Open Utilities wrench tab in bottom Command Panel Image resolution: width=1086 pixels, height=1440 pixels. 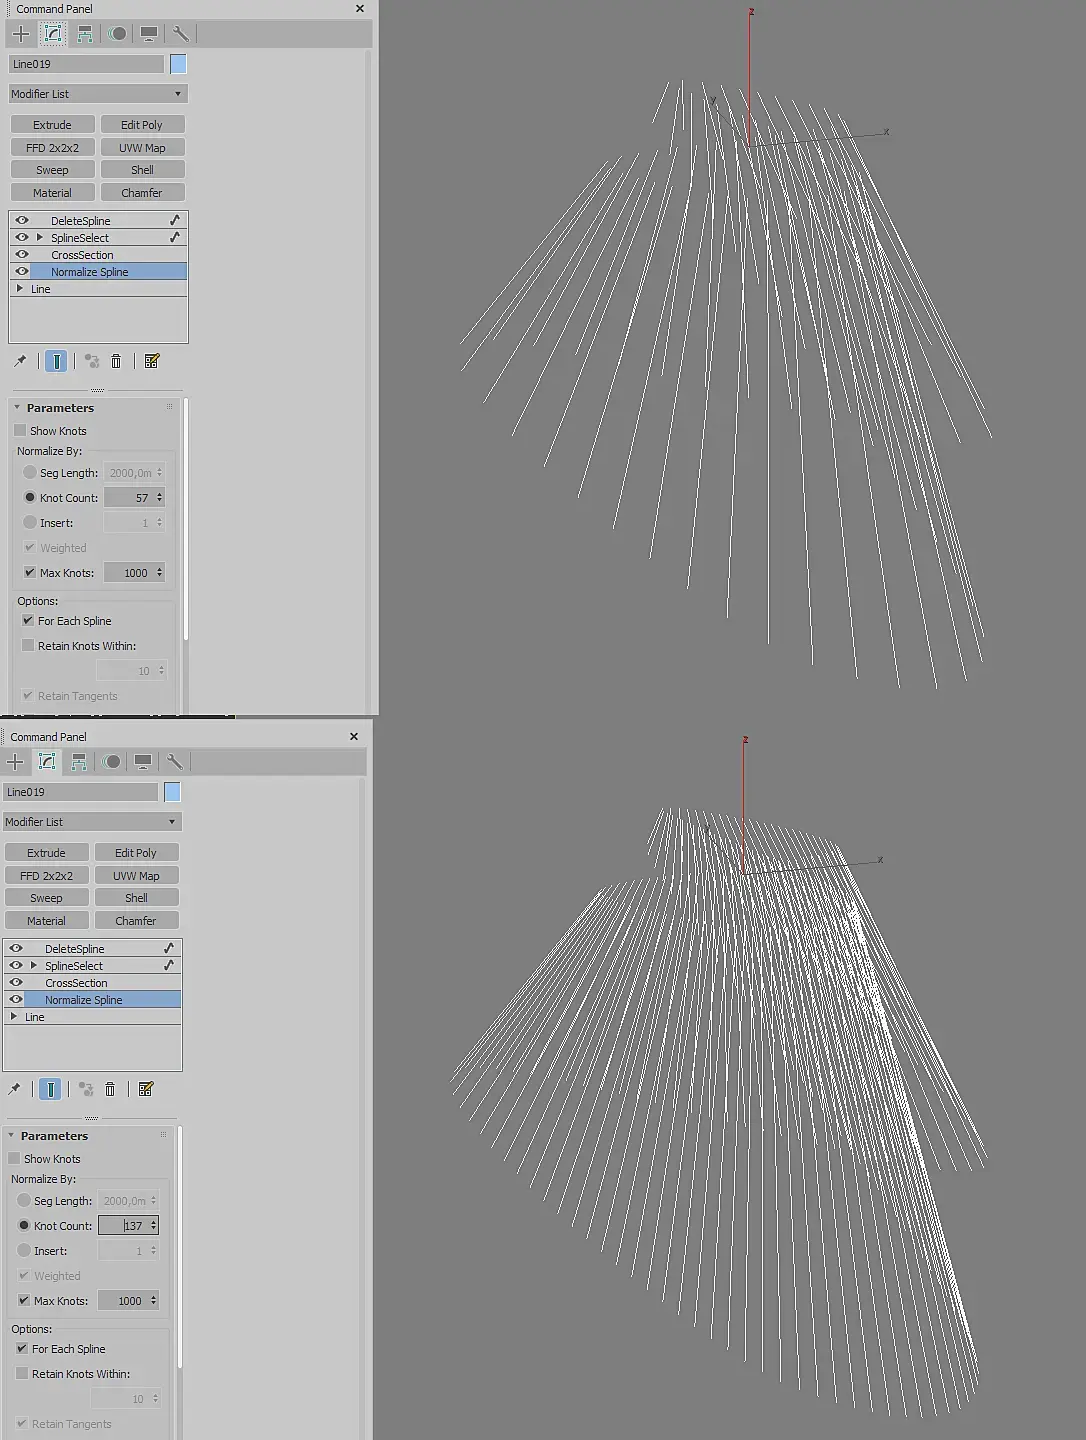[x=175, y=762]
